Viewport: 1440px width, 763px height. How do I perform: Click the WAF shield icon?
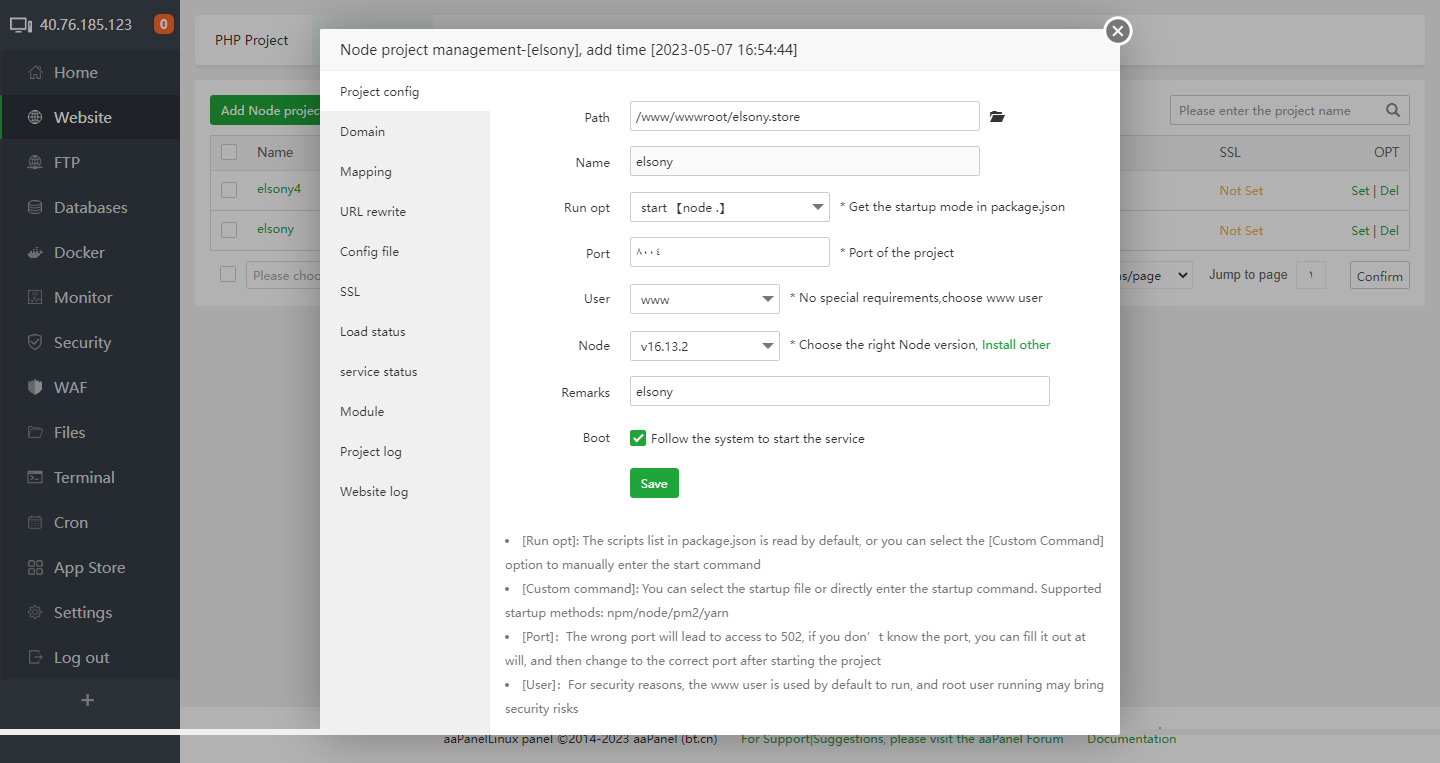coord(36,388)
